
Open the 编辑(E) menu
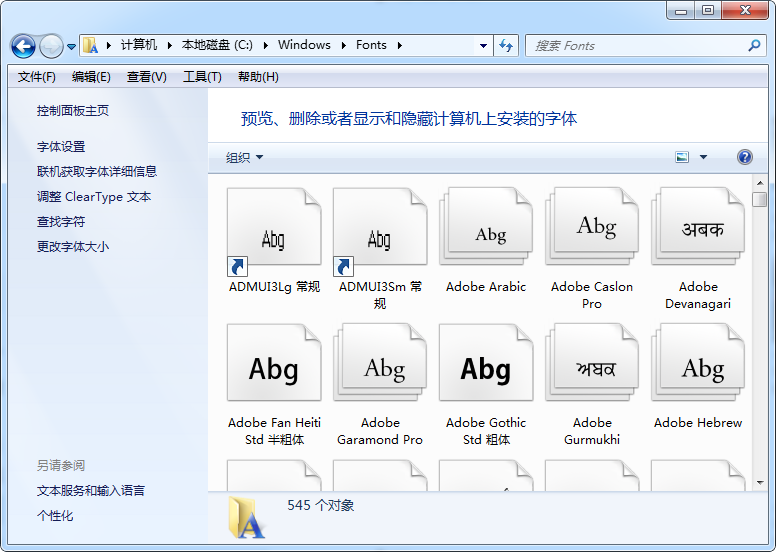pyautogui.click(x=91, y=77)
